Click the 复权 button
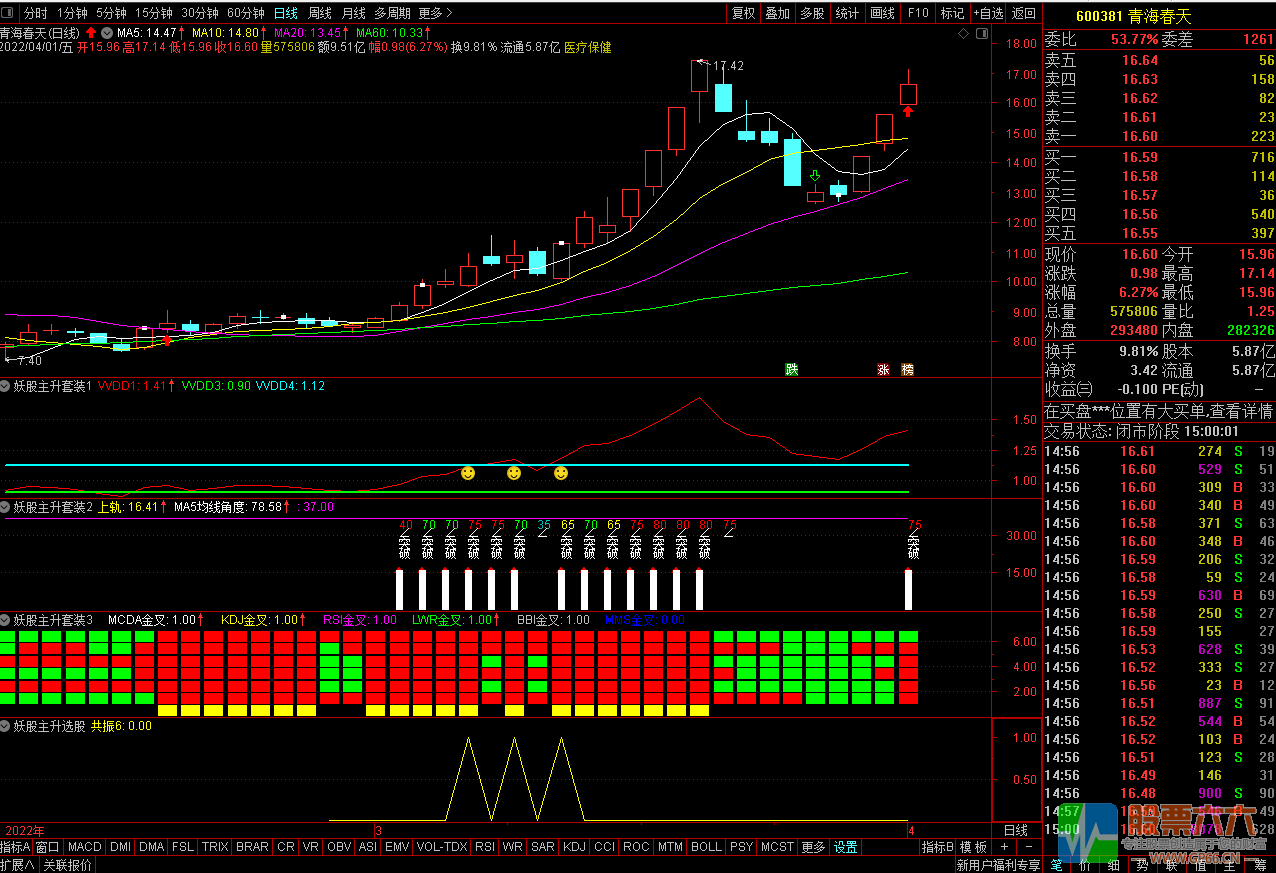Screen dimensions: 1276x873 [x=743, y=13]
